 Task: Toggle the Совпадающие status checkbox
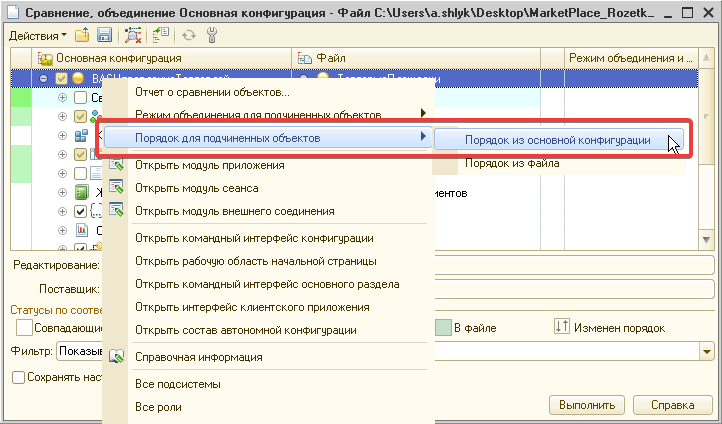click(24, 327)
